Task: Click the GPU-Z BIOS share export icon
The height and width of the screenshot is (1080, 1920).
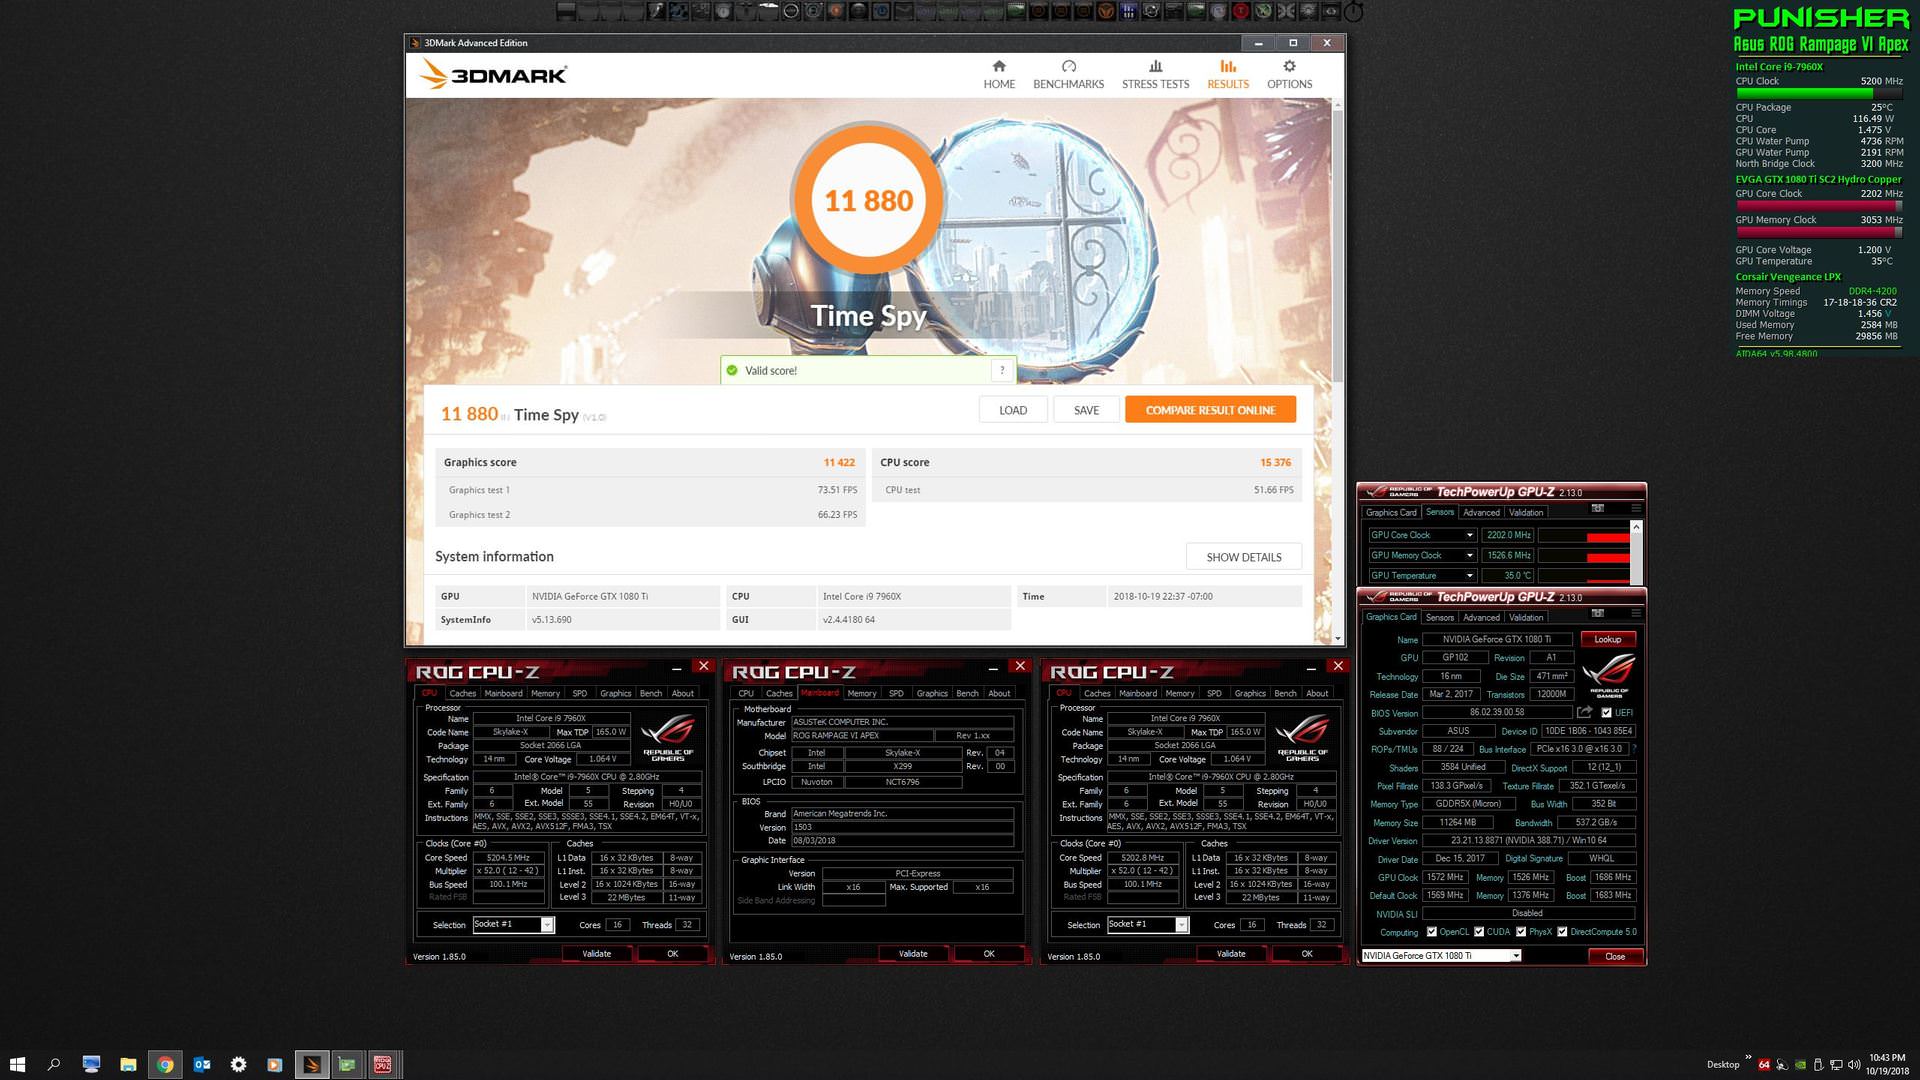Action: point(1584,713)
